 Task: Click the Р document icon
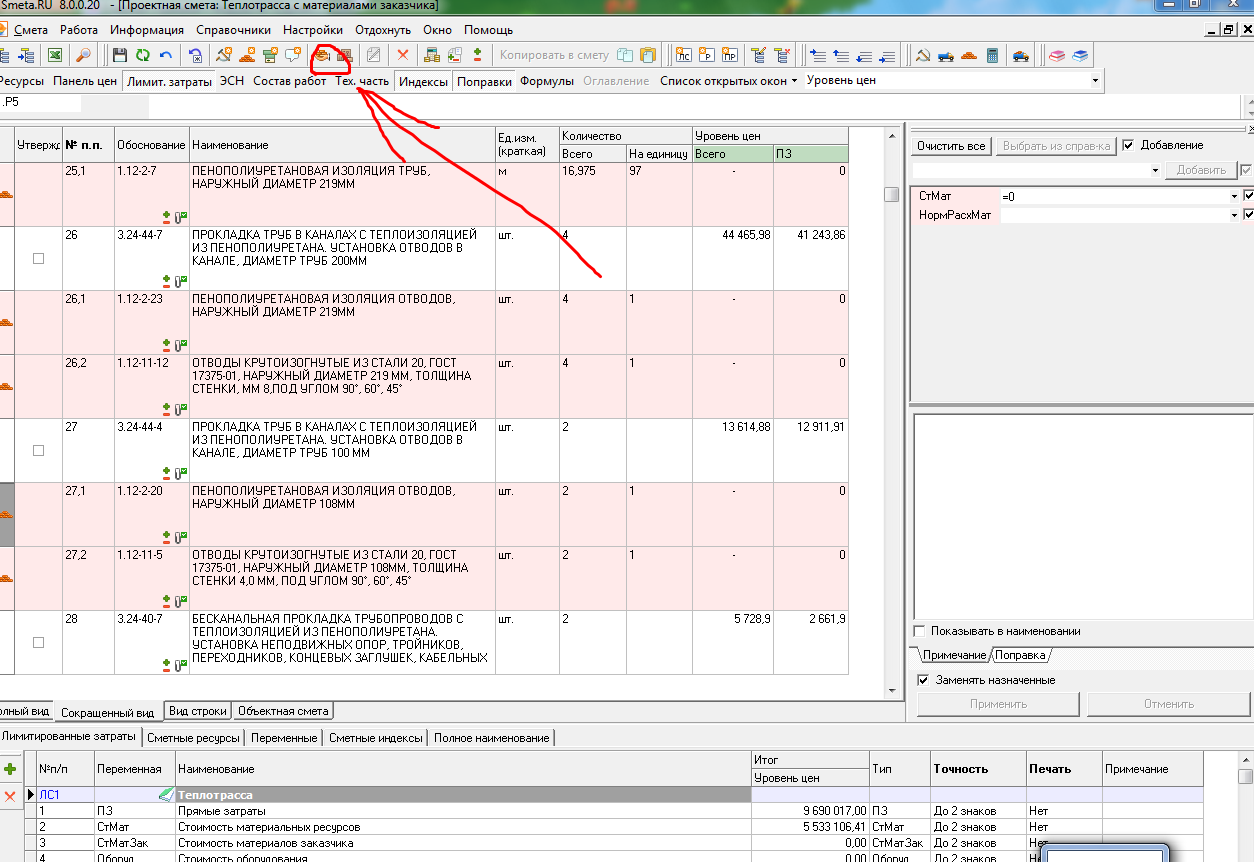[707, 55]
